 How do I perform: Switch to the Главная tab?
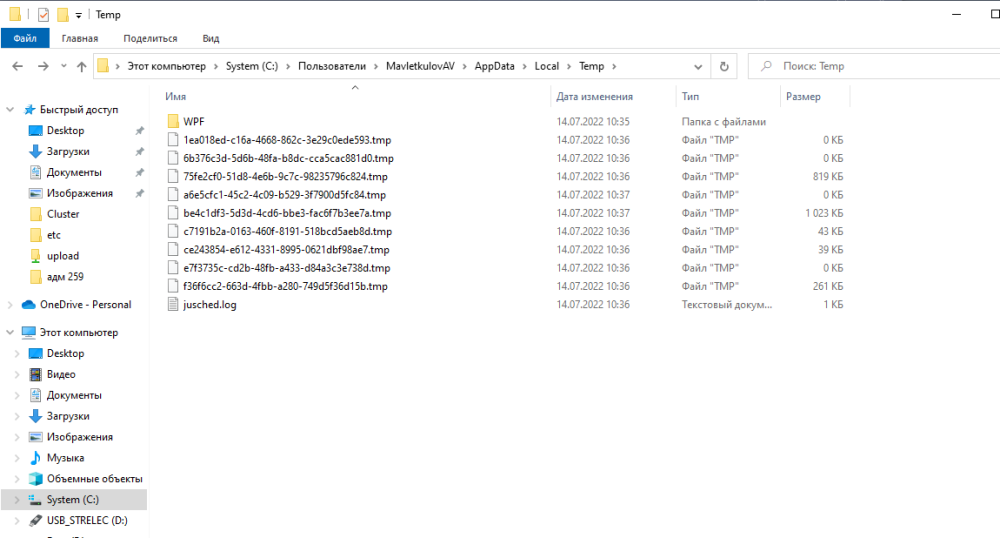tap(80, 38)
